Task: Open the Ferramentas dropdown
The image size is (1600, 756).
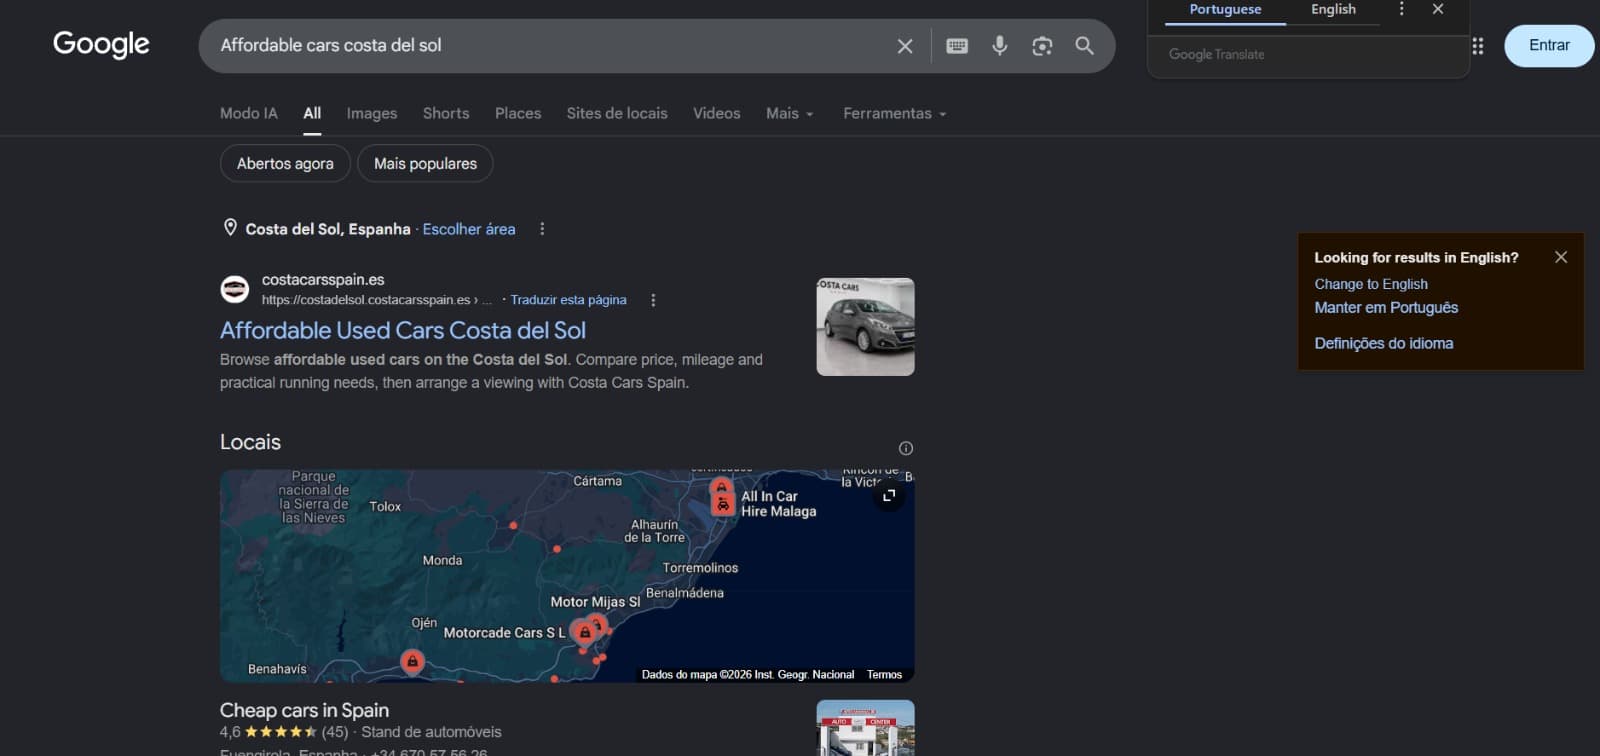Action: click(895, 114)
